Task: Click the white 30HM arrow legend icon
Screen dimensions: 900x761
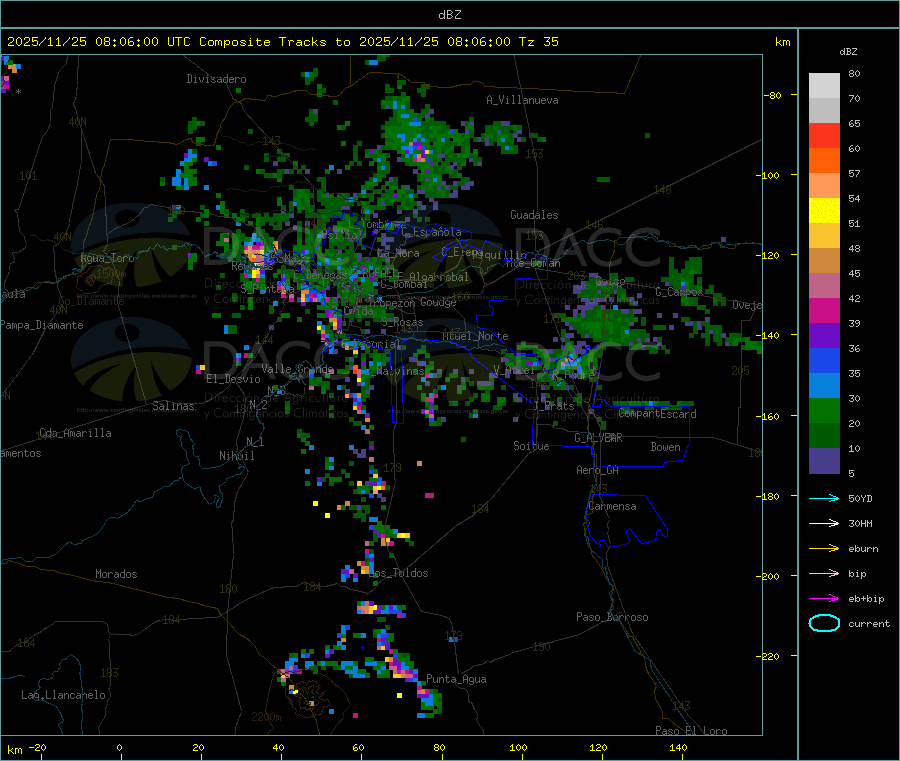Action: point(824,523)
